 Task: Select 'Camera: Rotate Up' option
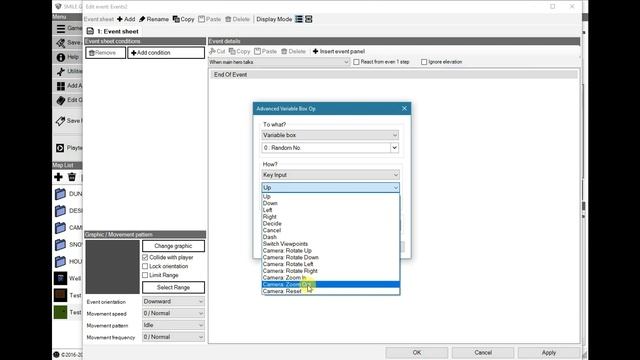[x=331, y=251]
